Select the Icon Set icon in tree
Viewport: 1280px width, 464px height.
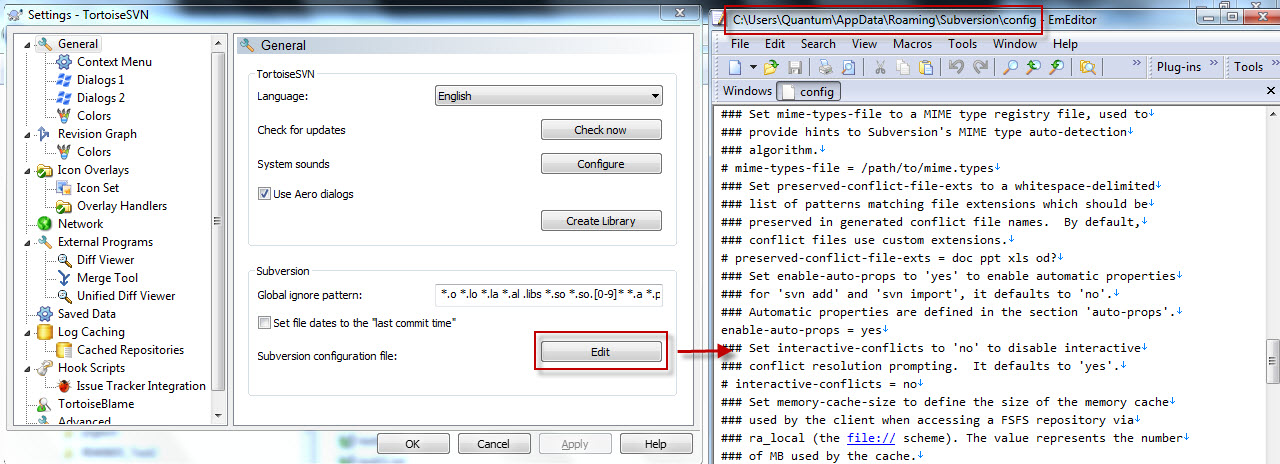(x=64, y=188)
